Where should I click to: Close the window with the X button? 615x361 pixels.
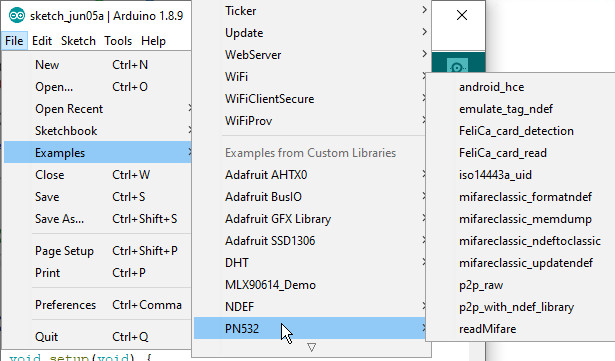pos(462,15)
